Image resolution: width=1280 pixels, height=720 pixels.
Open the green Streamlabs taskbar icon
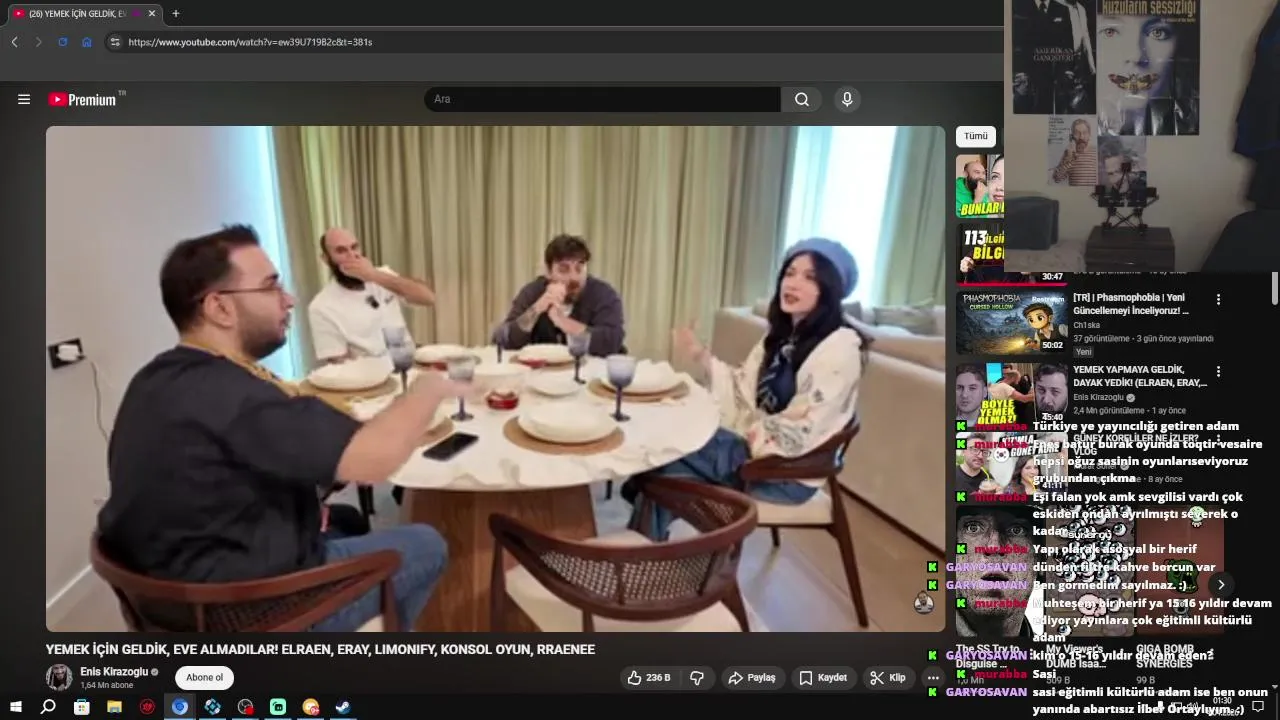click(x=278, y=707)
